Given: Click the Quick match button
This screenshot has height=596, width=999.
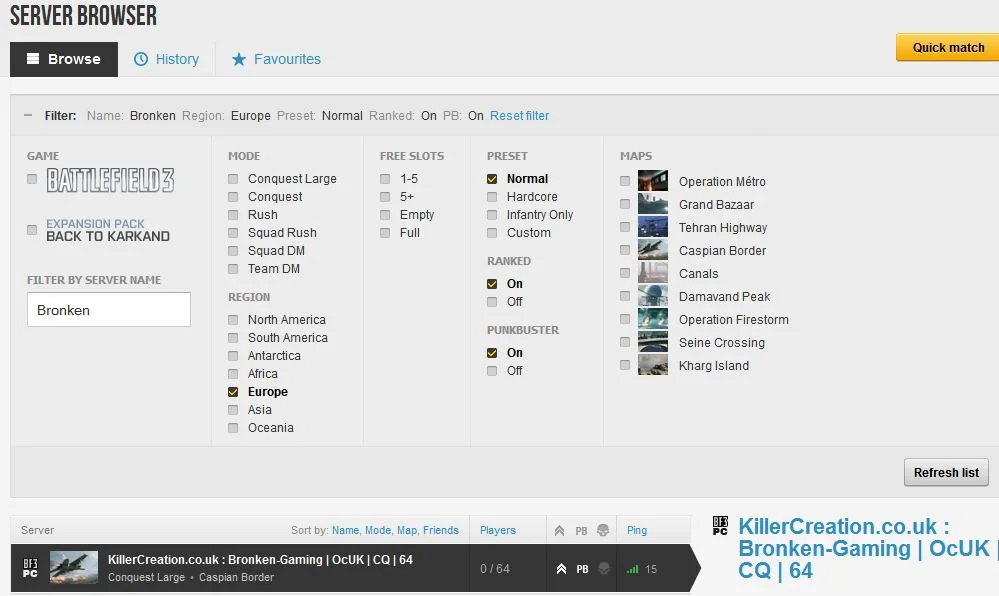Looking at the screenshot, I should pyautogui.click(x=947, y=48).
